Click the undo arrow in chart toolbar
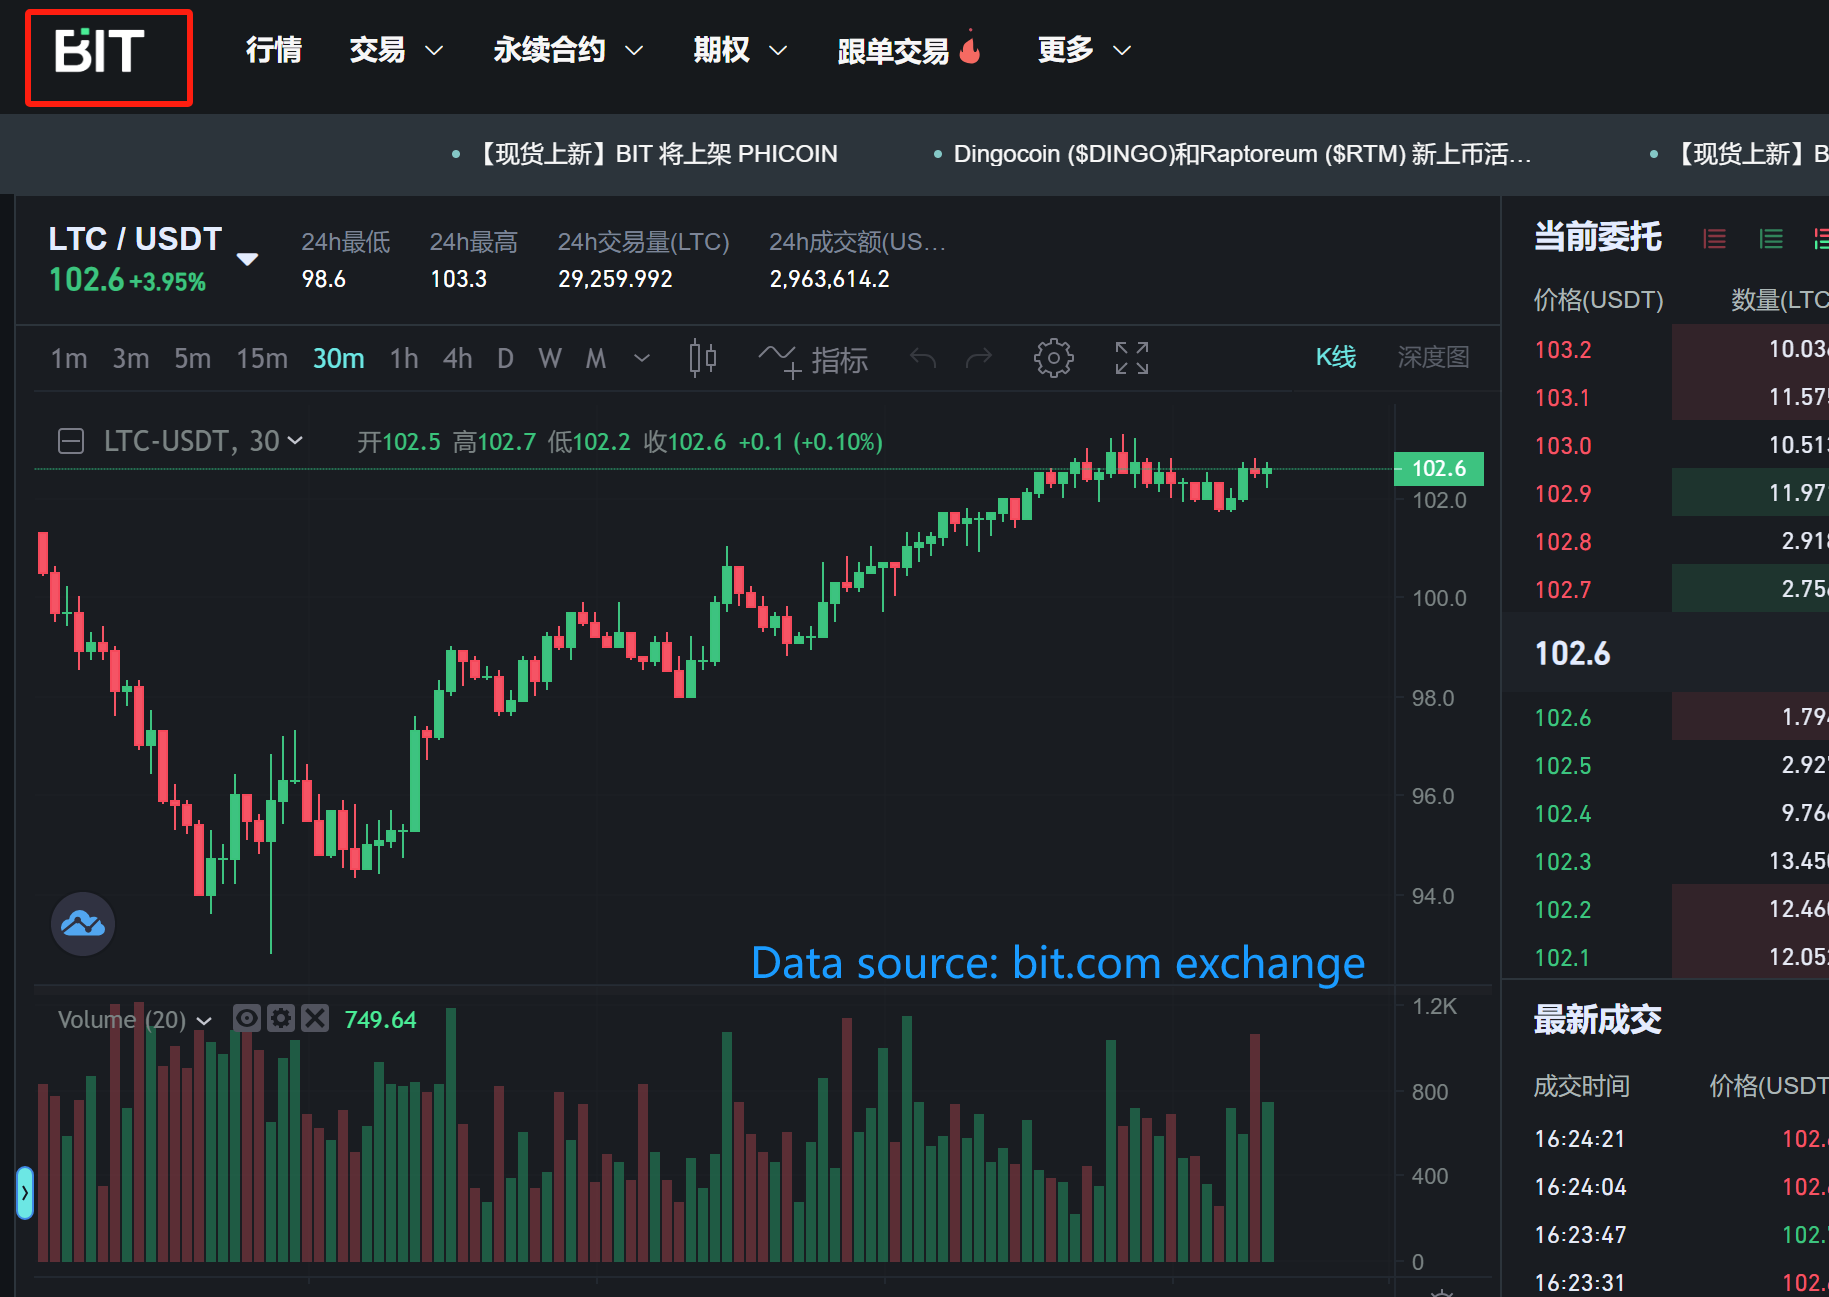Image resolution: width=1829 pixels, height=1297 pixels. click(922, 358)
